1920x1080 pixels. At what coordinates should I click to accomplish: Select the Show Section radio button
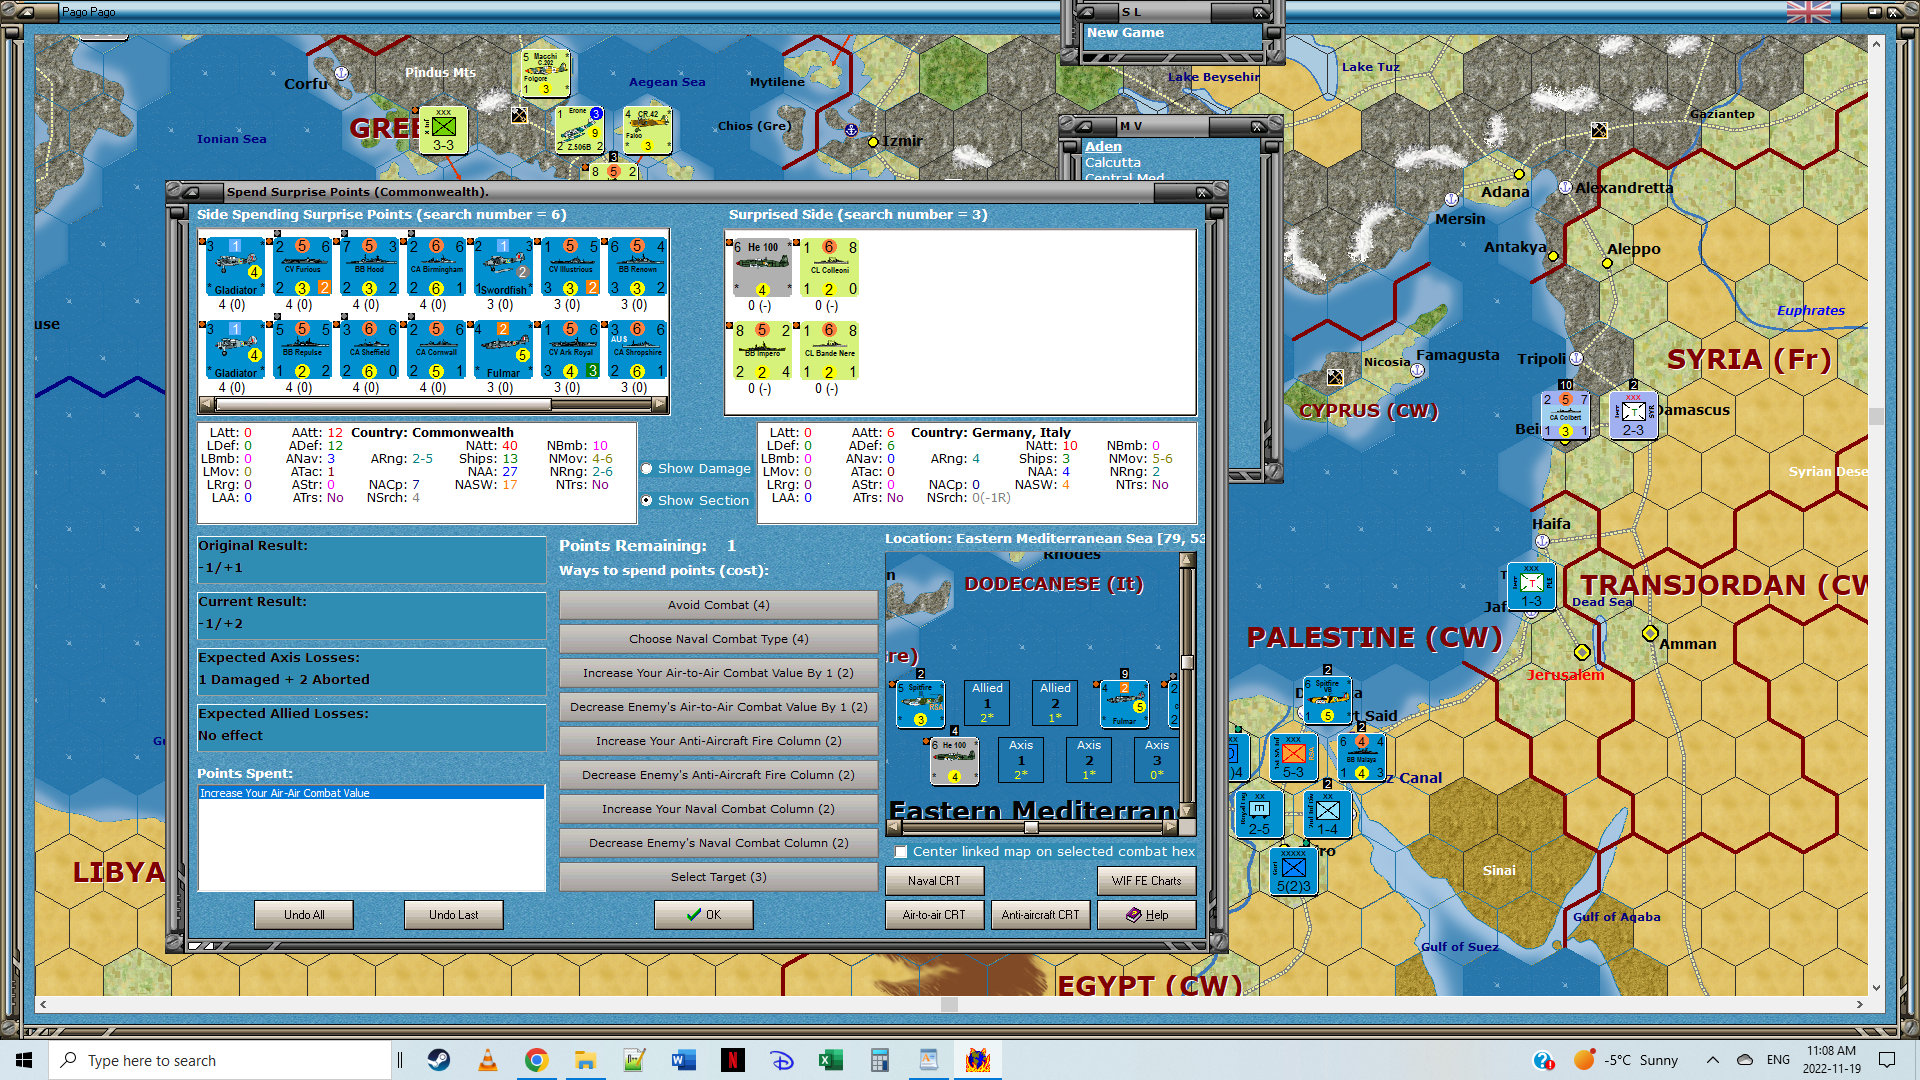pyautogui.click(x=647, y=501)
